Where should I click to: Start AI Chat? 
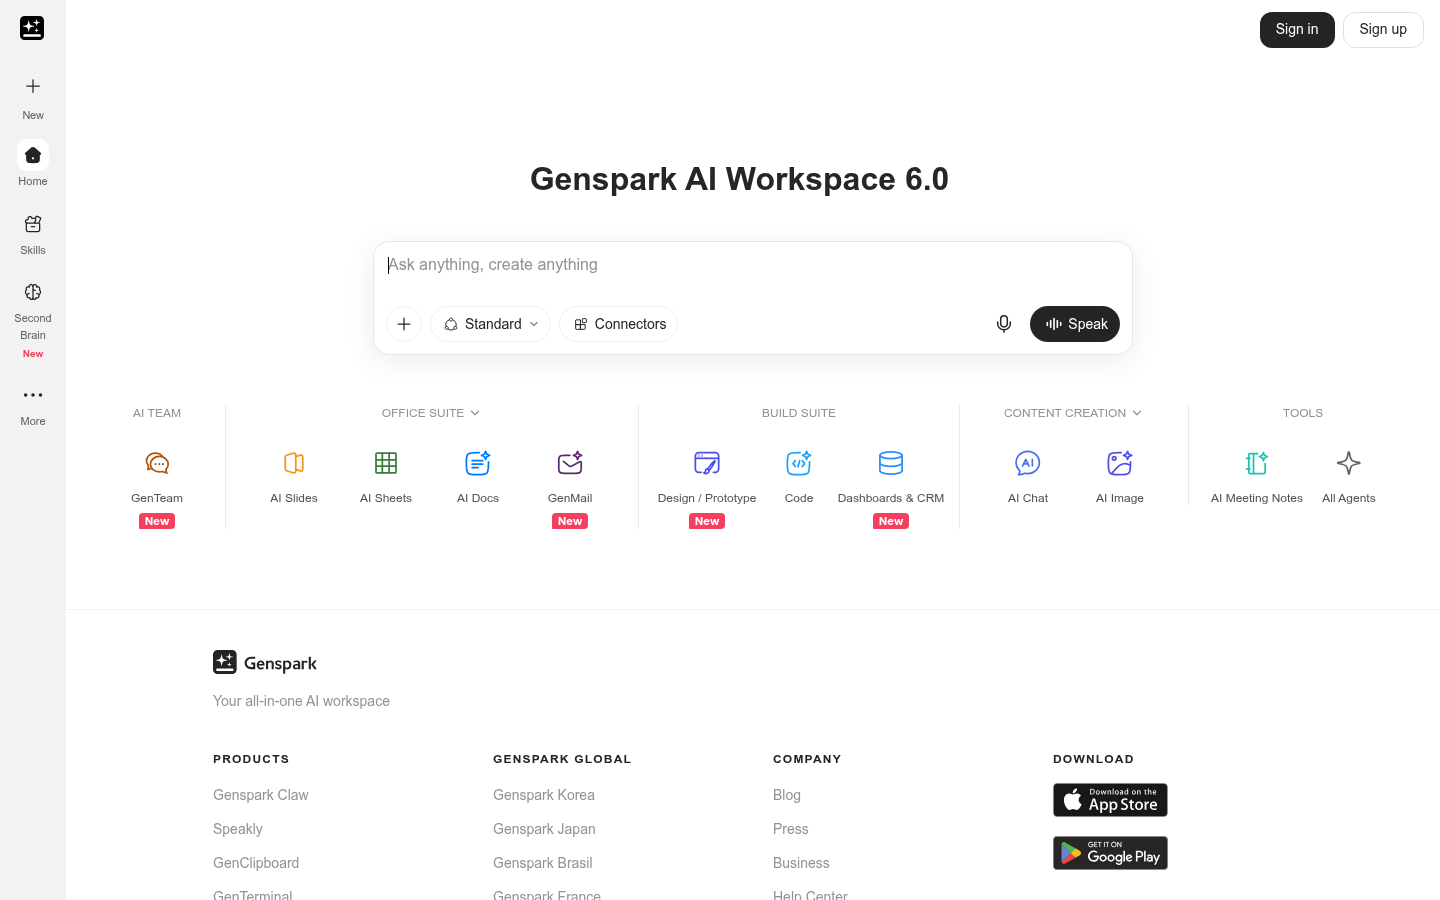point(1028,477)
